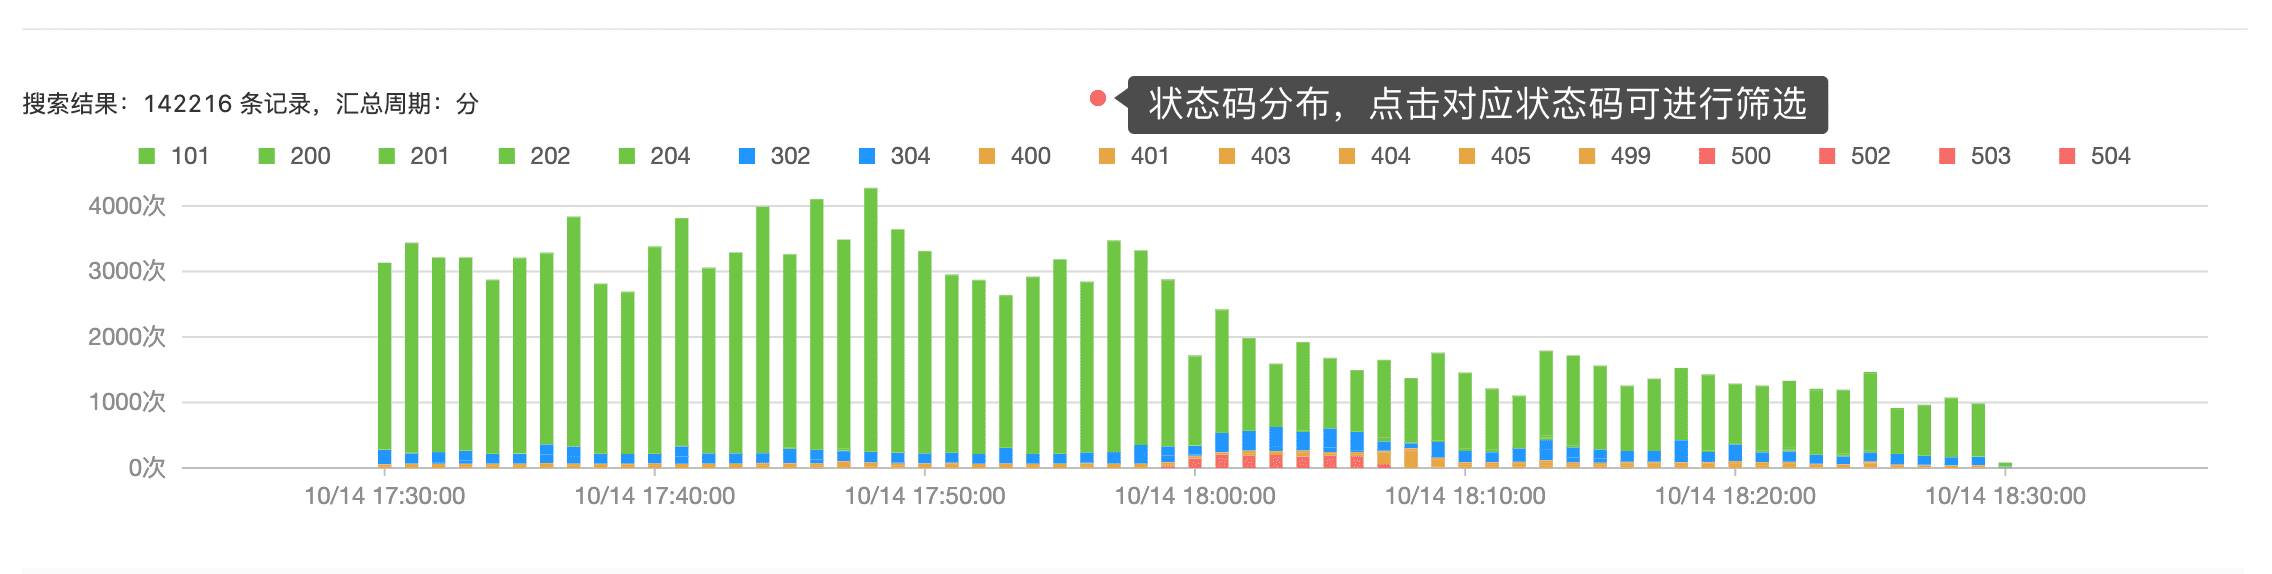Click the orange 499 legend icon
Screen dimensions: 2272x574
pos(1587,156)
